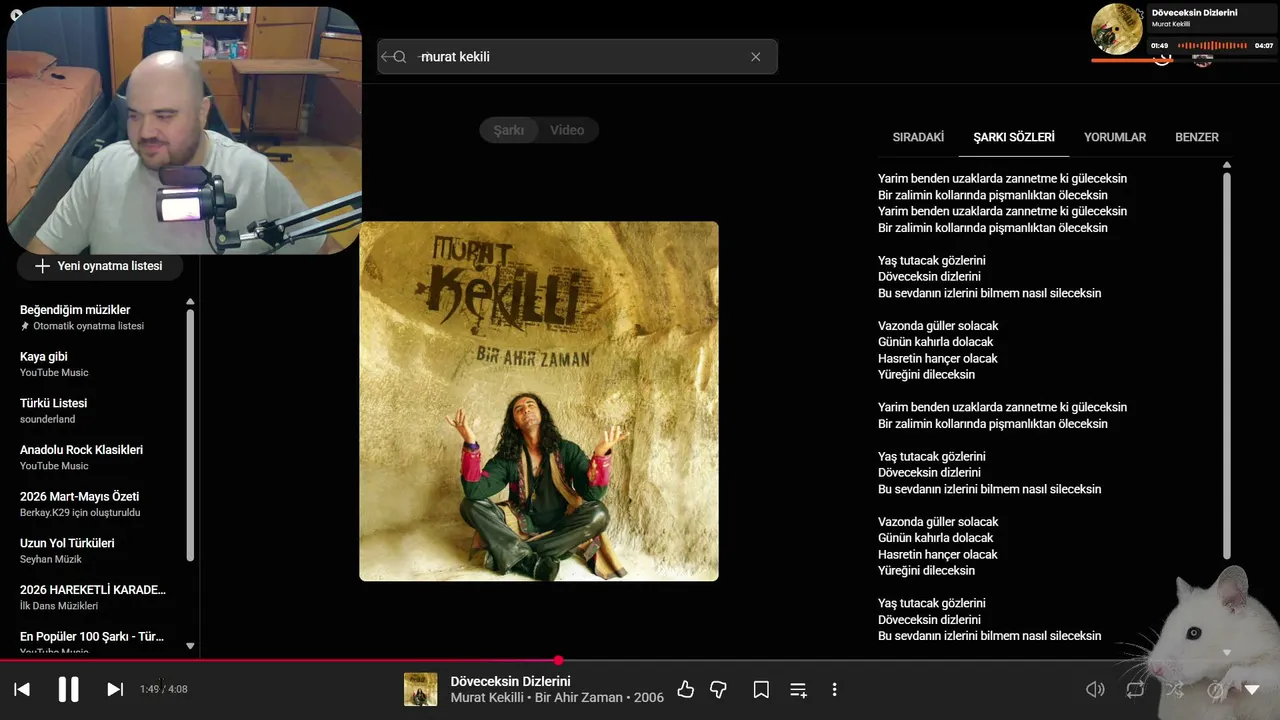1280x720 pixels.
Task: Collapse the player page with down arrow
Action: [x=1252, y=689]
